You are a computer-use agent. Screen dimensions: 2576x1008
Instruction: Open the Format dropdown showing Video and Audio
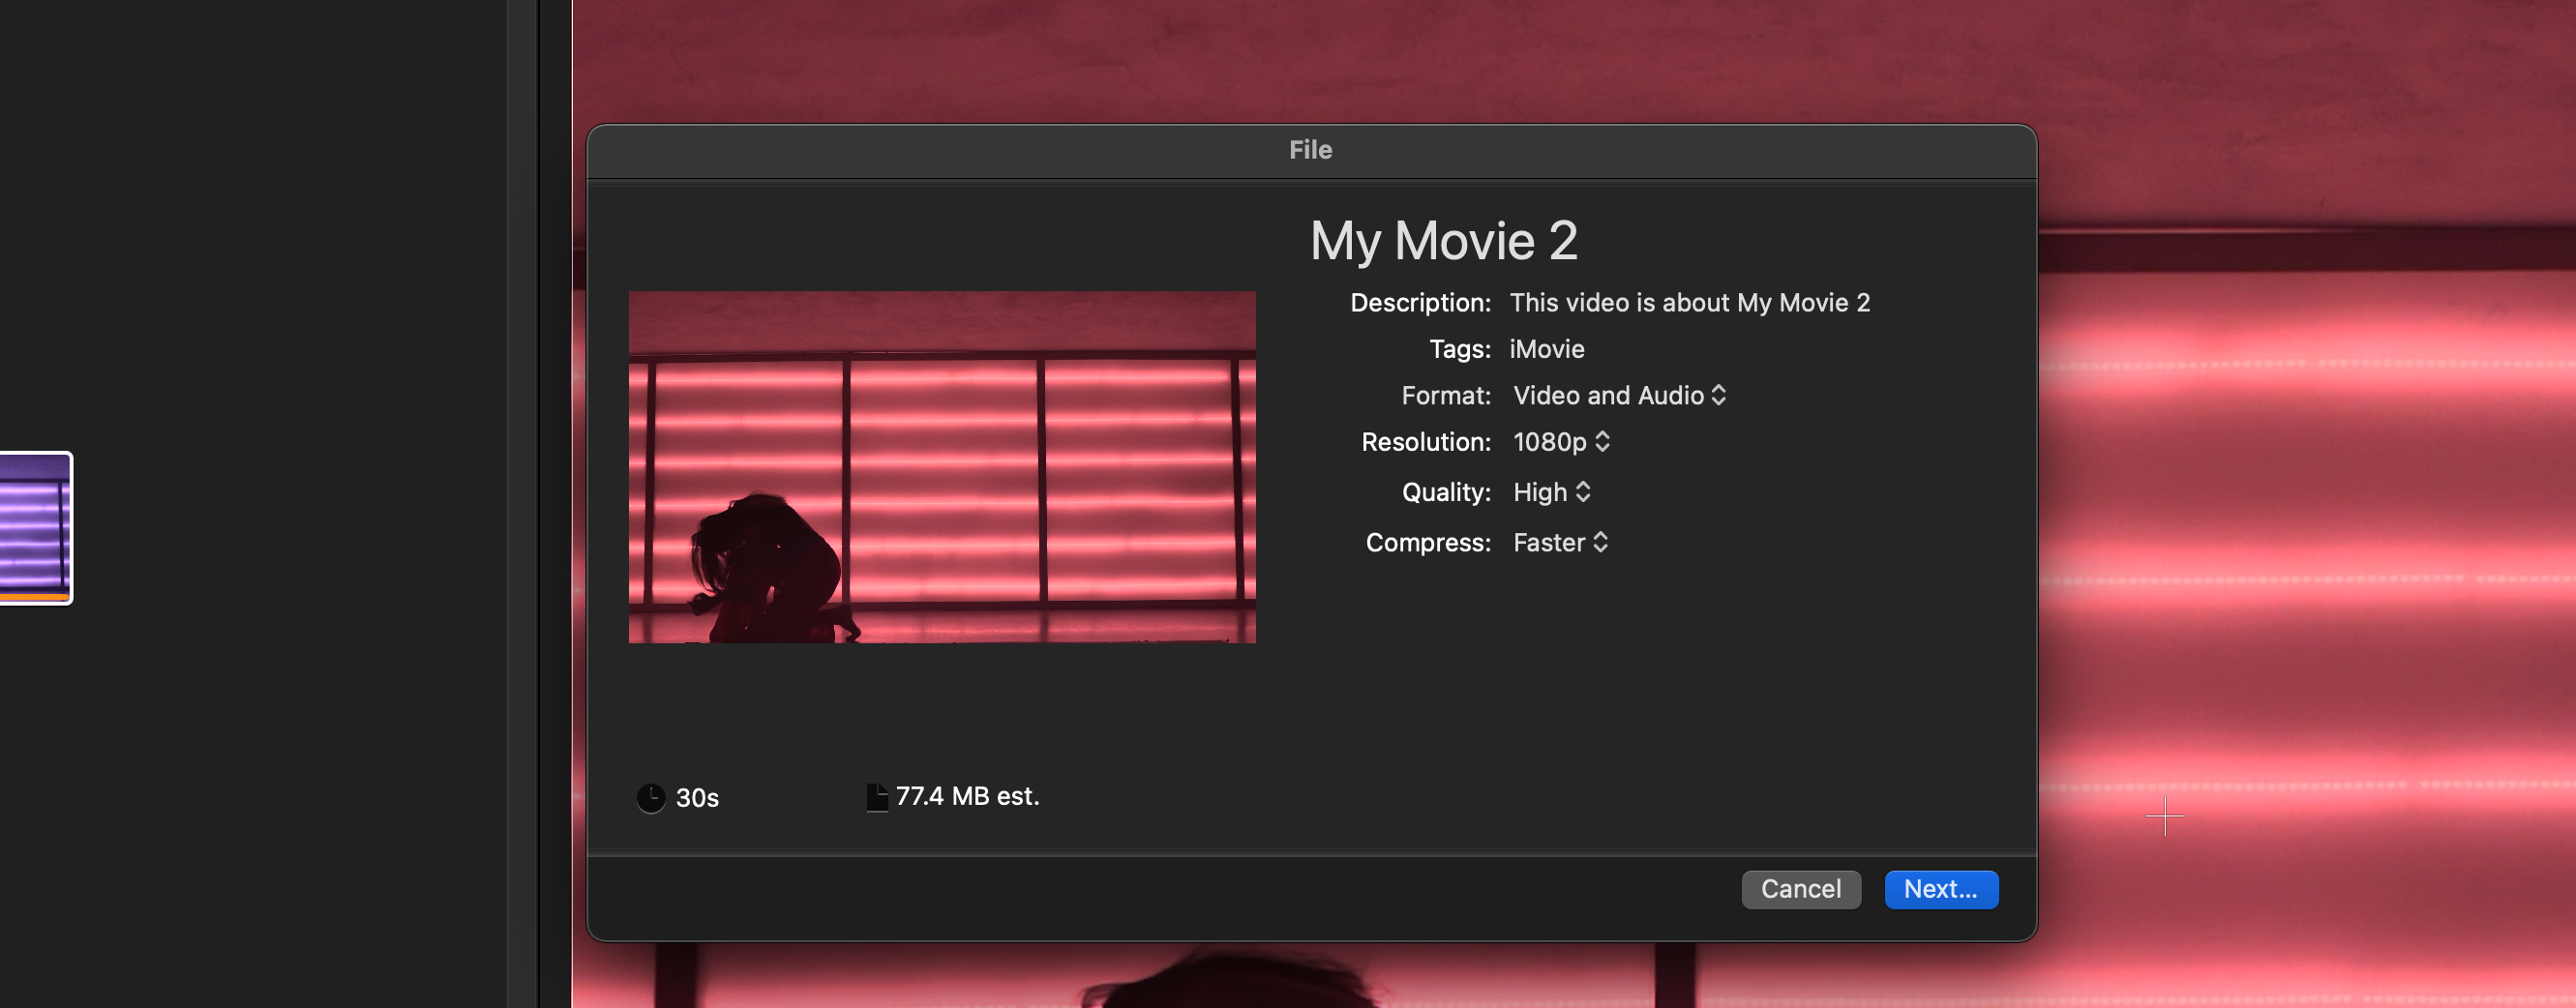click(x=1619, y=395)
